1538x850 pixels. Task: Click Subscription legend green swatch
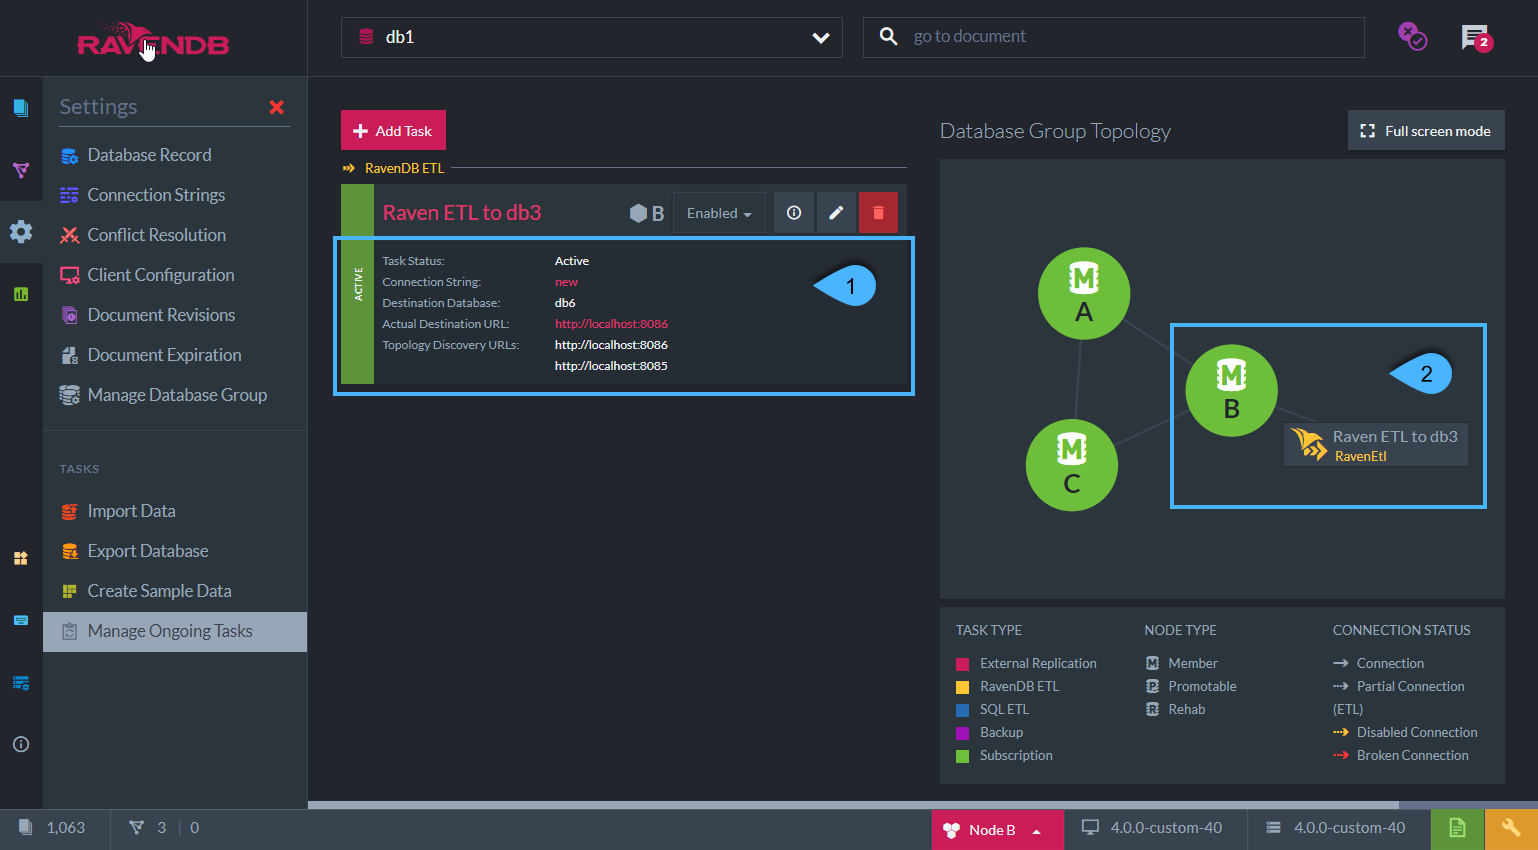(x=963, y=756)
